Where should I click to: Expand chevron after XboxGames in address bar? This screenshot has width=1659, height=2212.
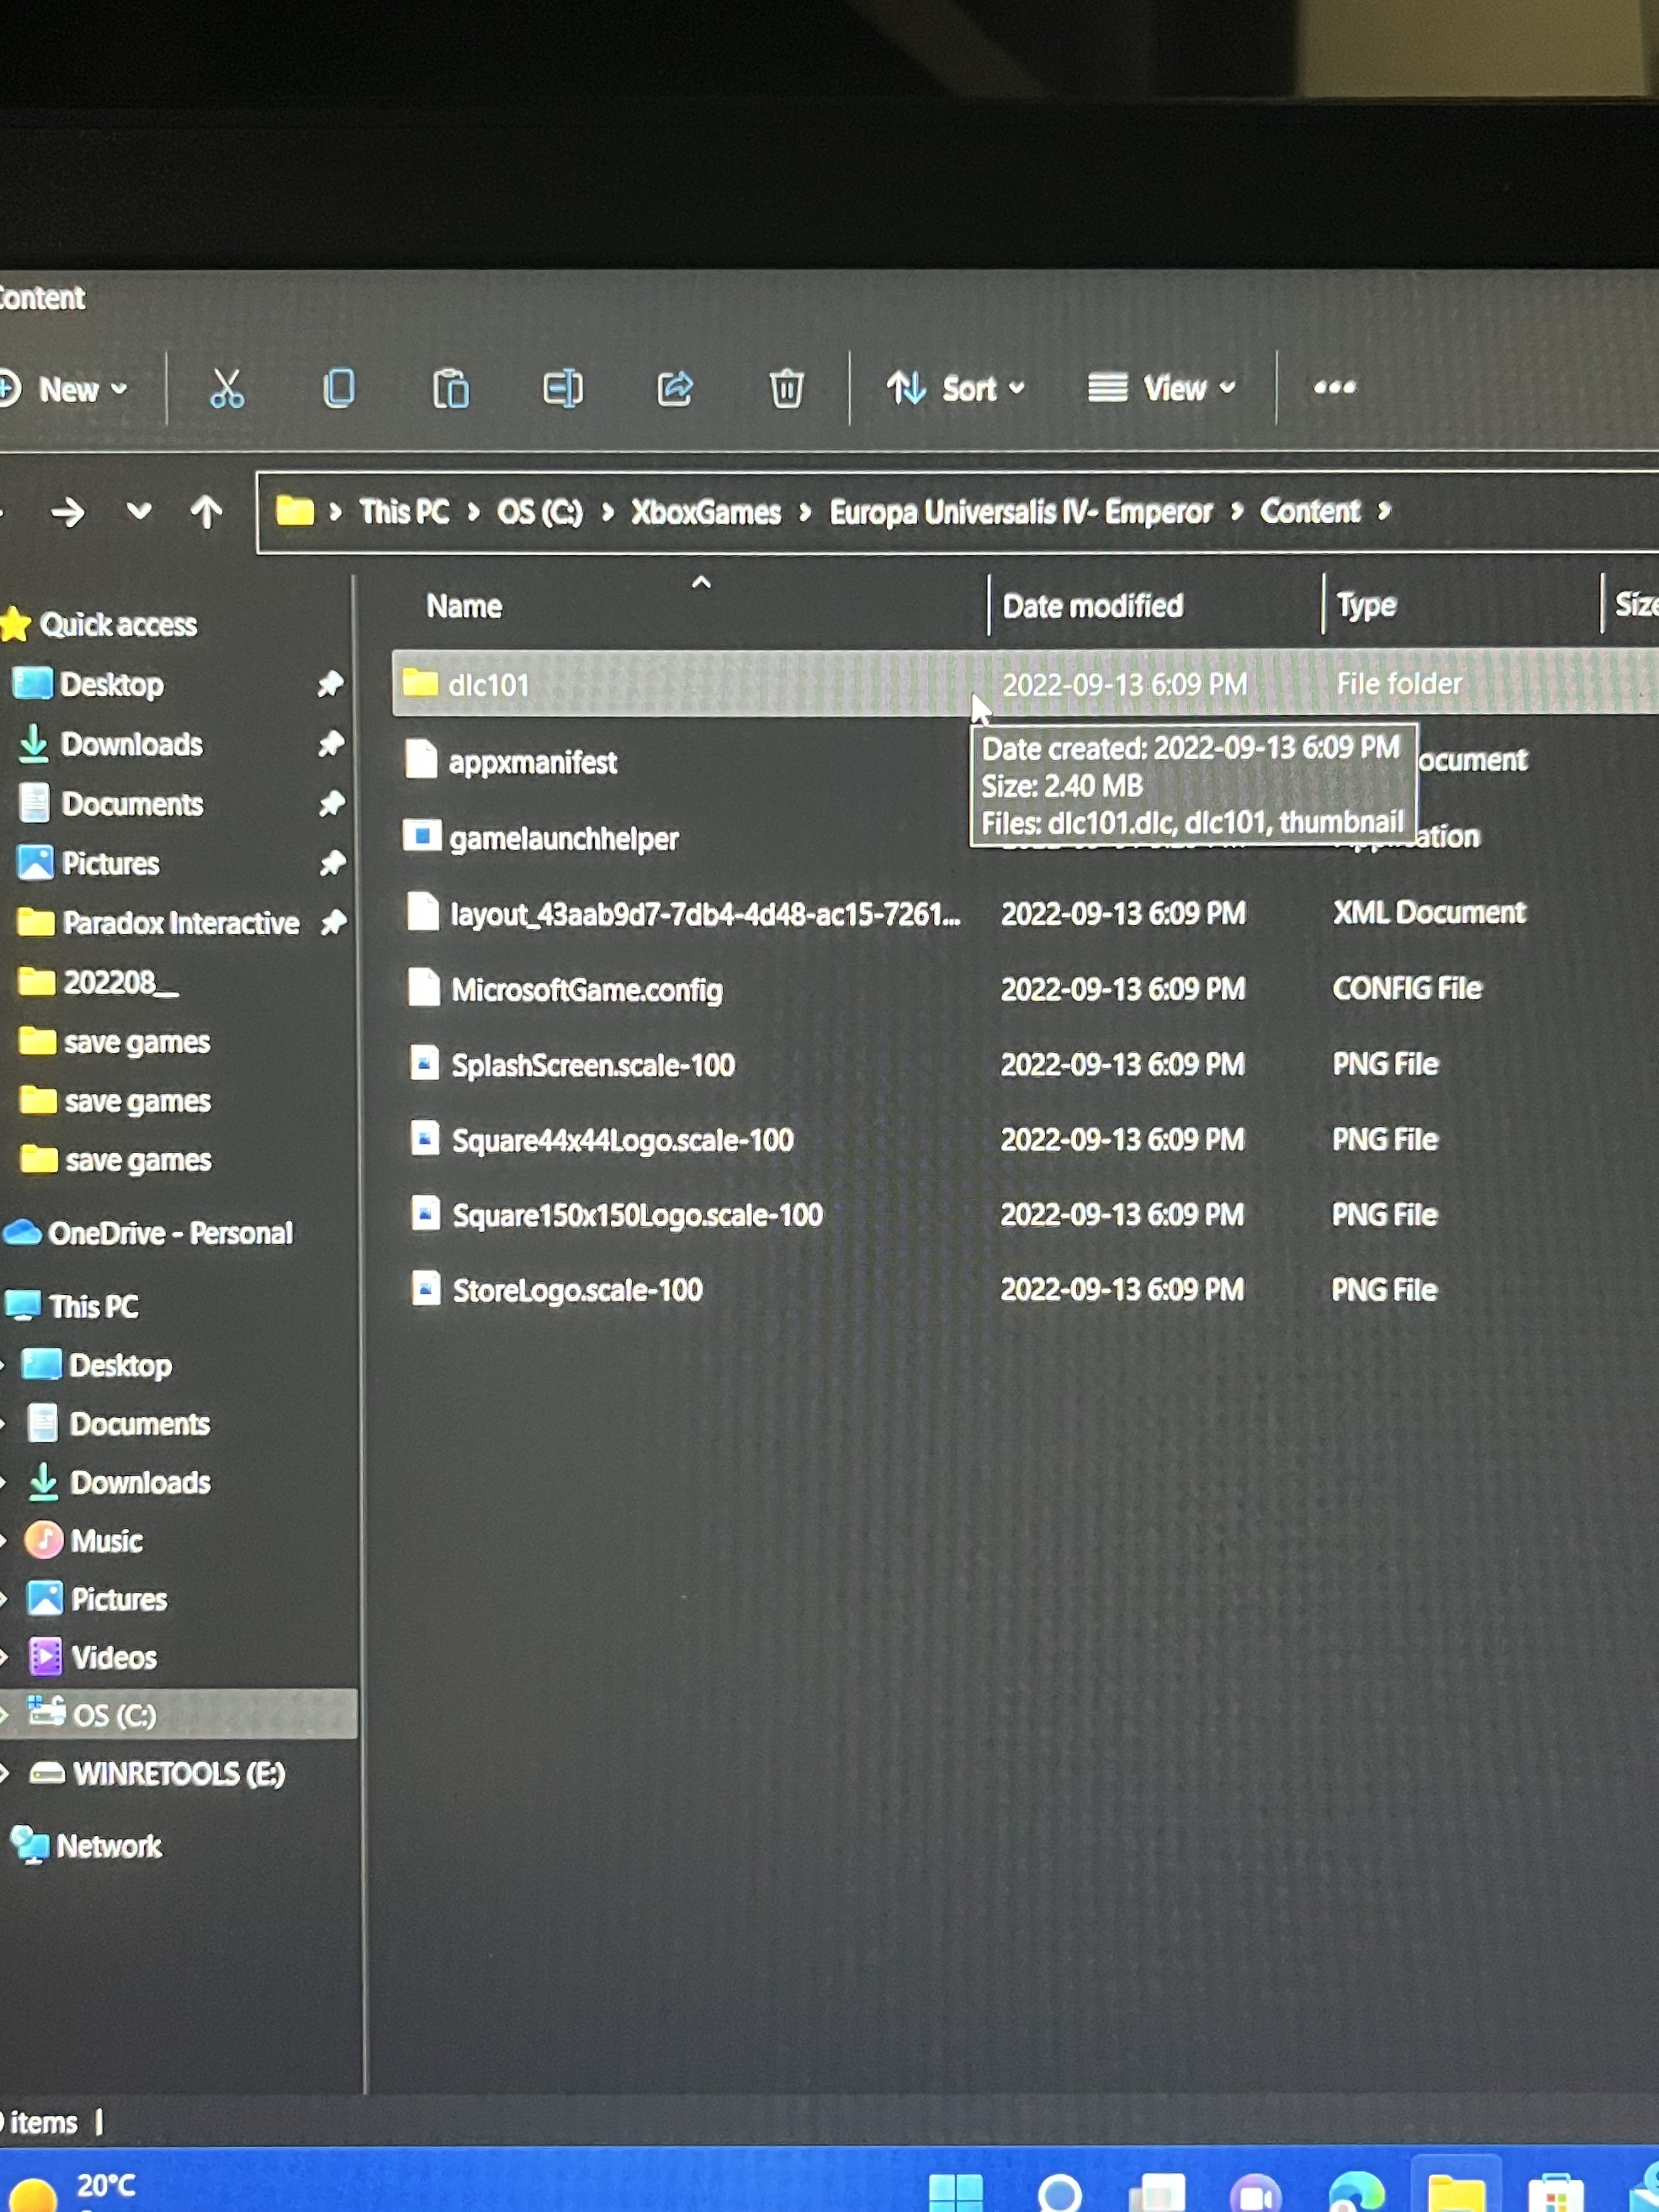click(804, 513)
